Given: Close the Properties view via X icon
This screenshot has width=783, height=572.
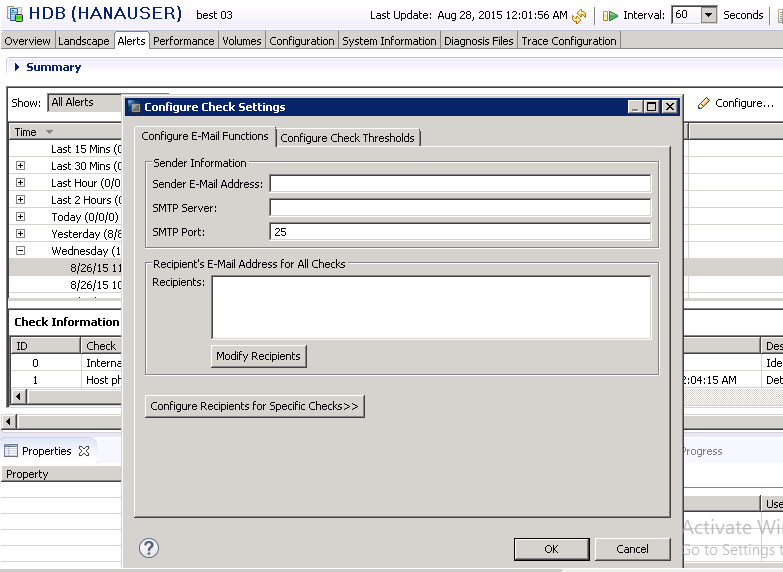Looking at the screenshot, I should [x=84, y=451].
